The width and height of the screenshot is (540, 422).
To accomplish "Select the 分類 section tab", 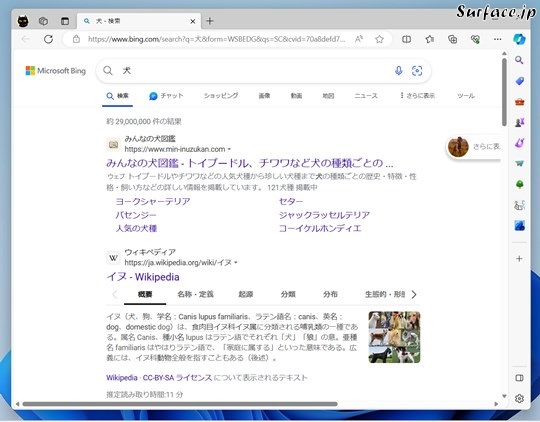I will [x=288, y=294].
